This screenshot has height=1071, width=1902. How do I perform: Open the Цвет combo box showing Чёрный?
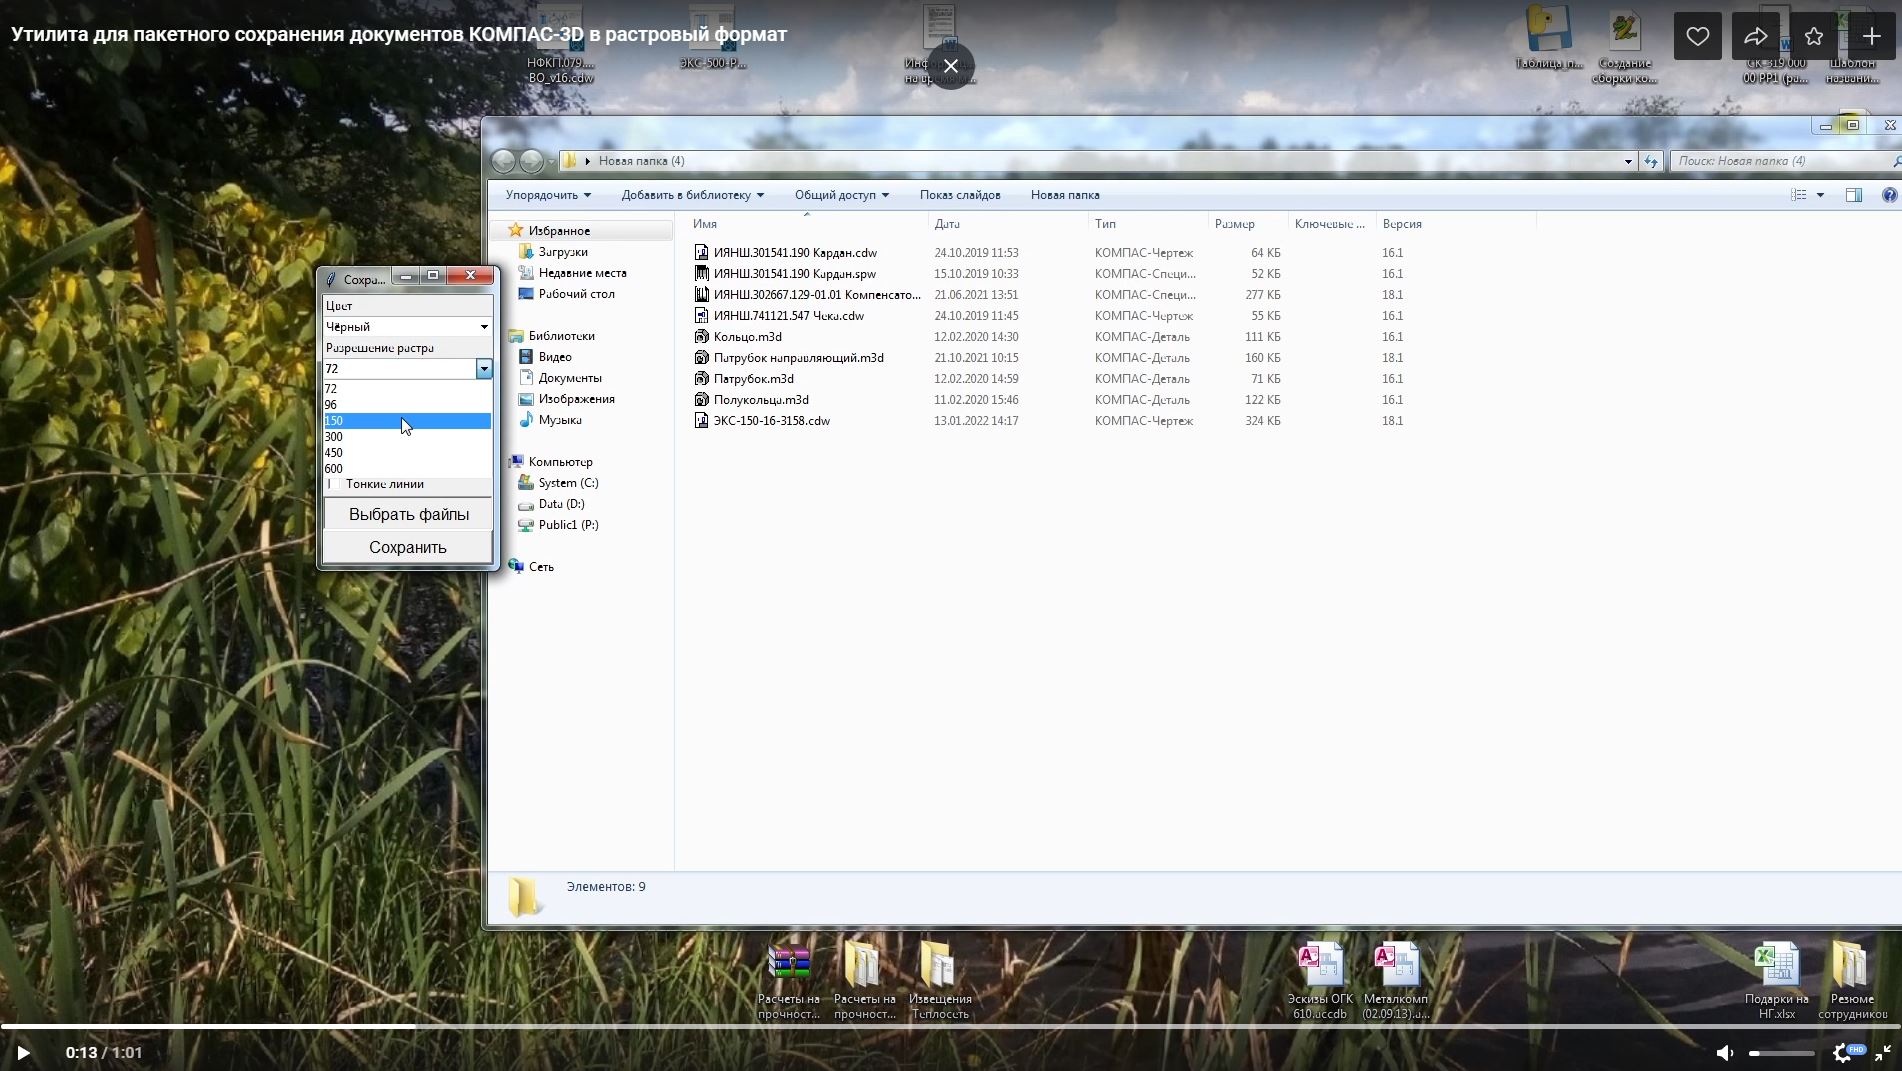[x=407, y=327]
